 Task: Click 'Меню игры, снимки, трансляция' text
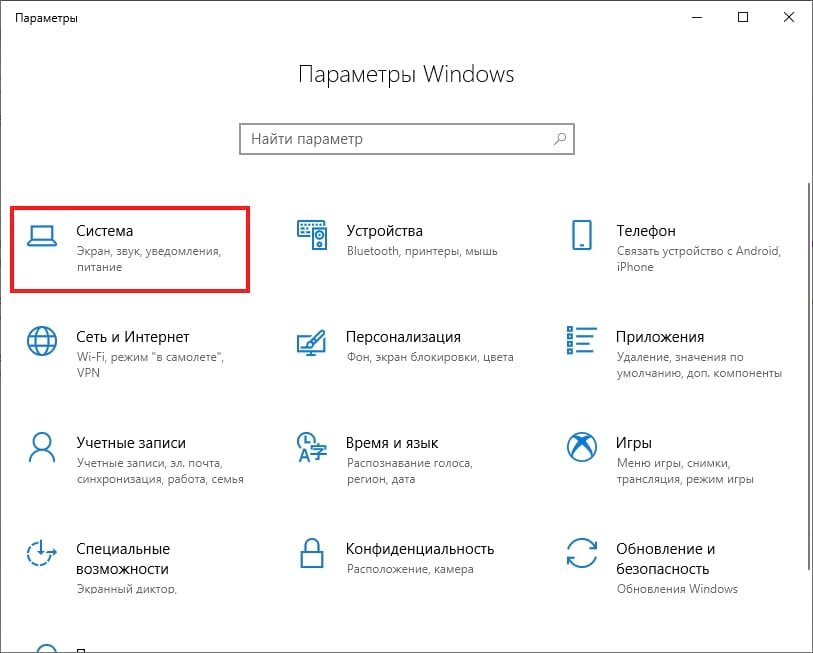pyautogui.click(x=685, y=471)
